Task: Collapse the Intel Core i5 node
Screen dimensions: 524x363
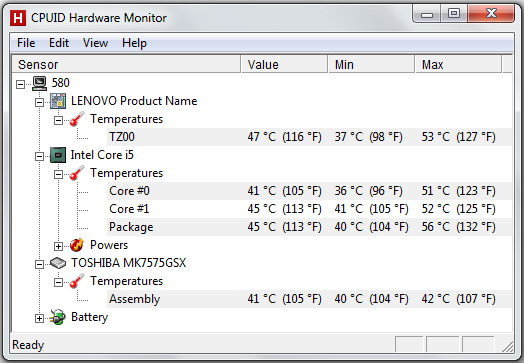Action: click(39, 156)
